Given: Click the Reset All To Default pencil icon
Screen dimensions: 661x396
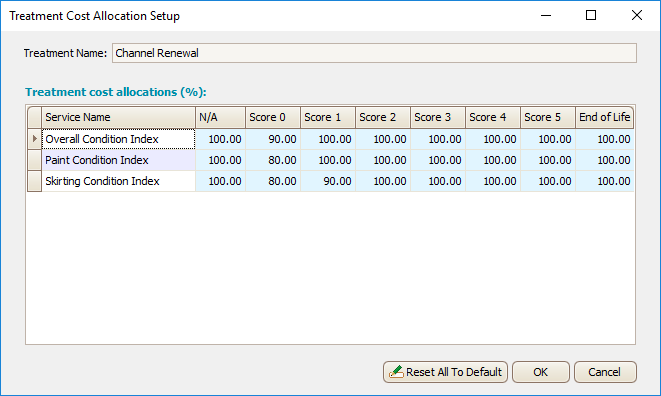Looking at the screenshot, I should click(x=396, y=372).
